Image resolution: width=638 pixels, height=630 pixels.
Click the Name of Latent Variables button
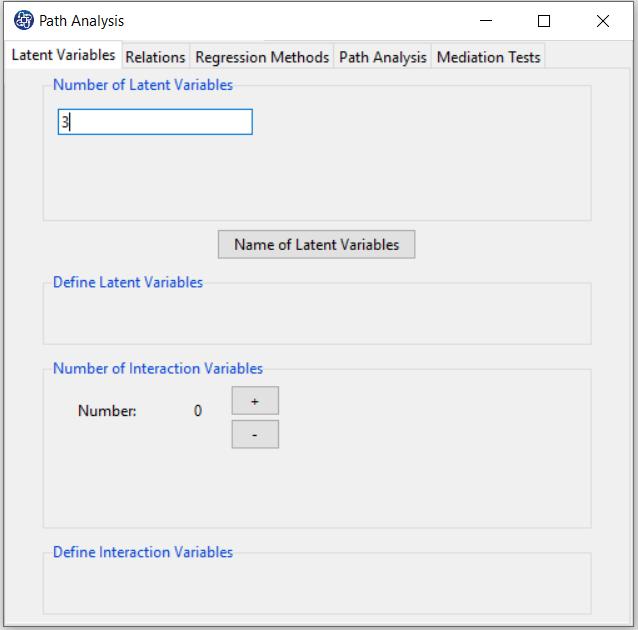pyautogui.click(x=317, y=244)
